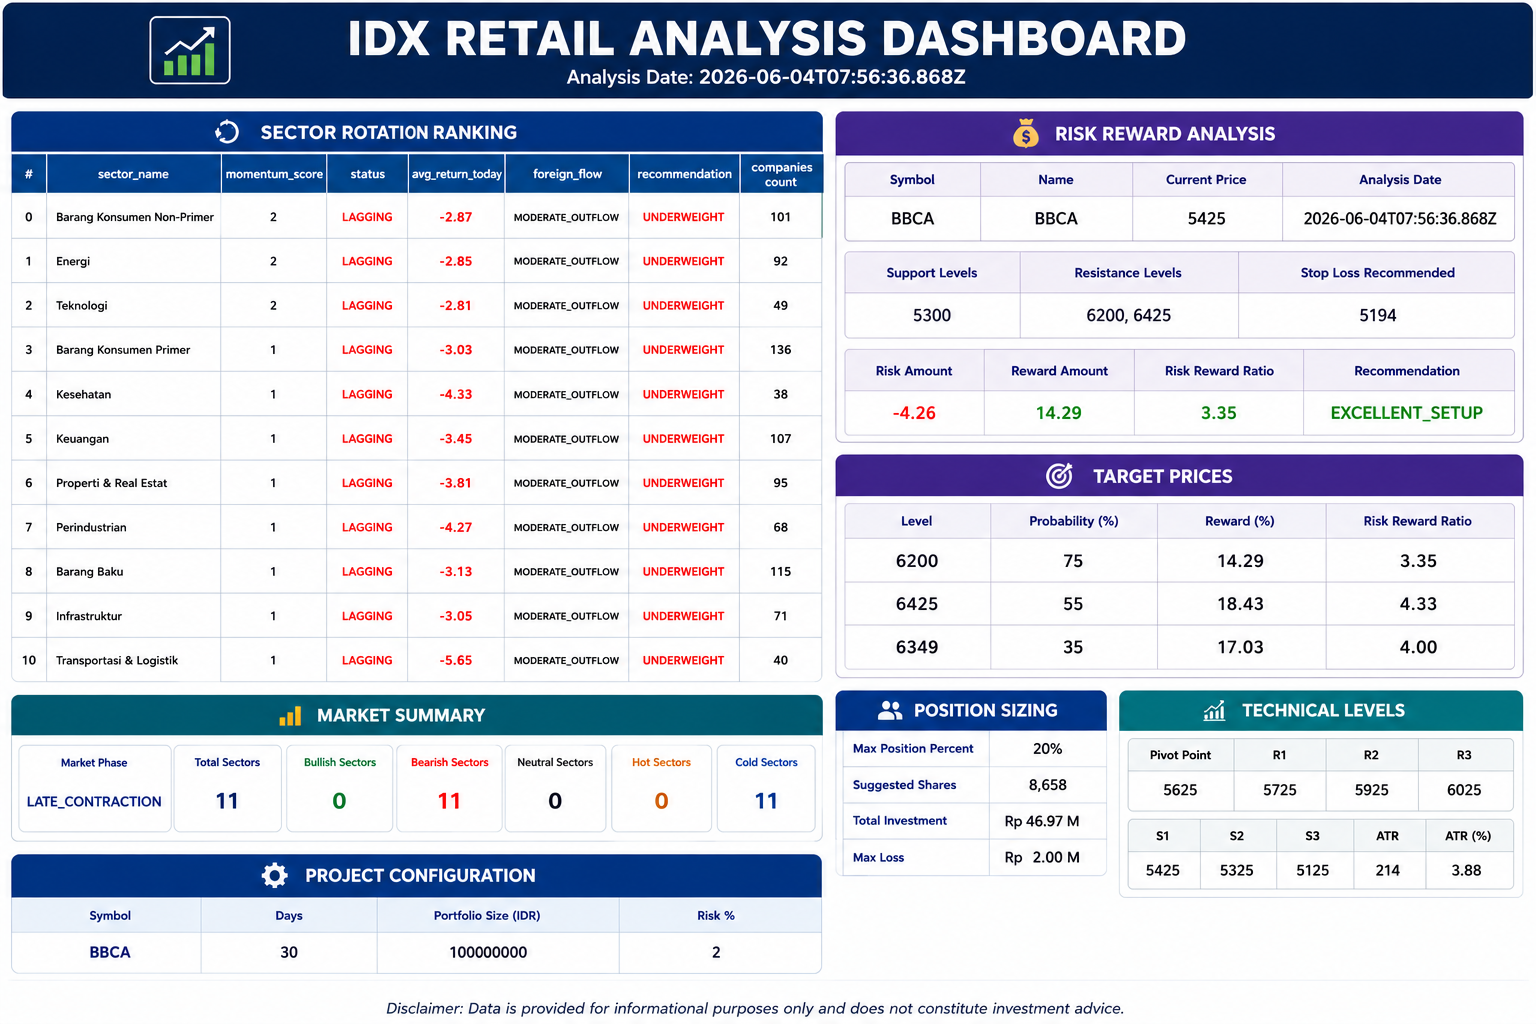Click the Suggested Shares value 8,658

pyautogui.click(x=1047, y=785)
